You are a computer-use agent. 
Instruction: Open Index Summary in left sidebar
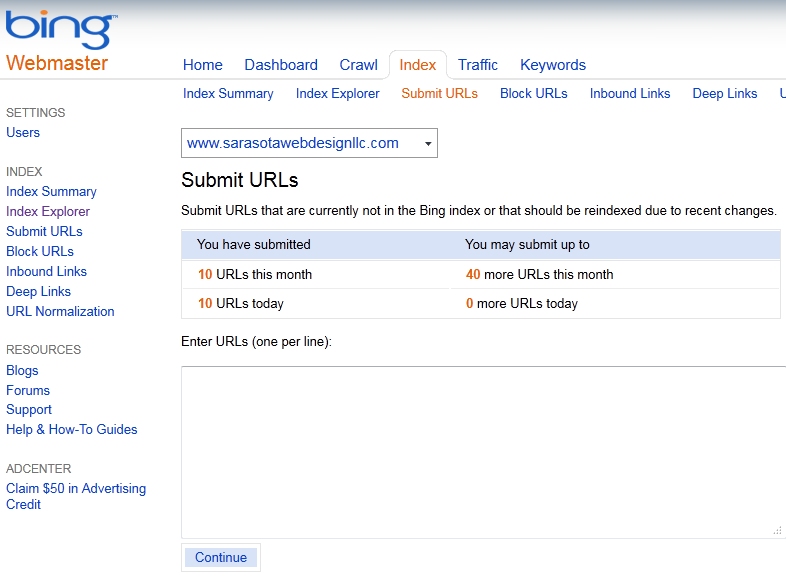pos(51,191)
